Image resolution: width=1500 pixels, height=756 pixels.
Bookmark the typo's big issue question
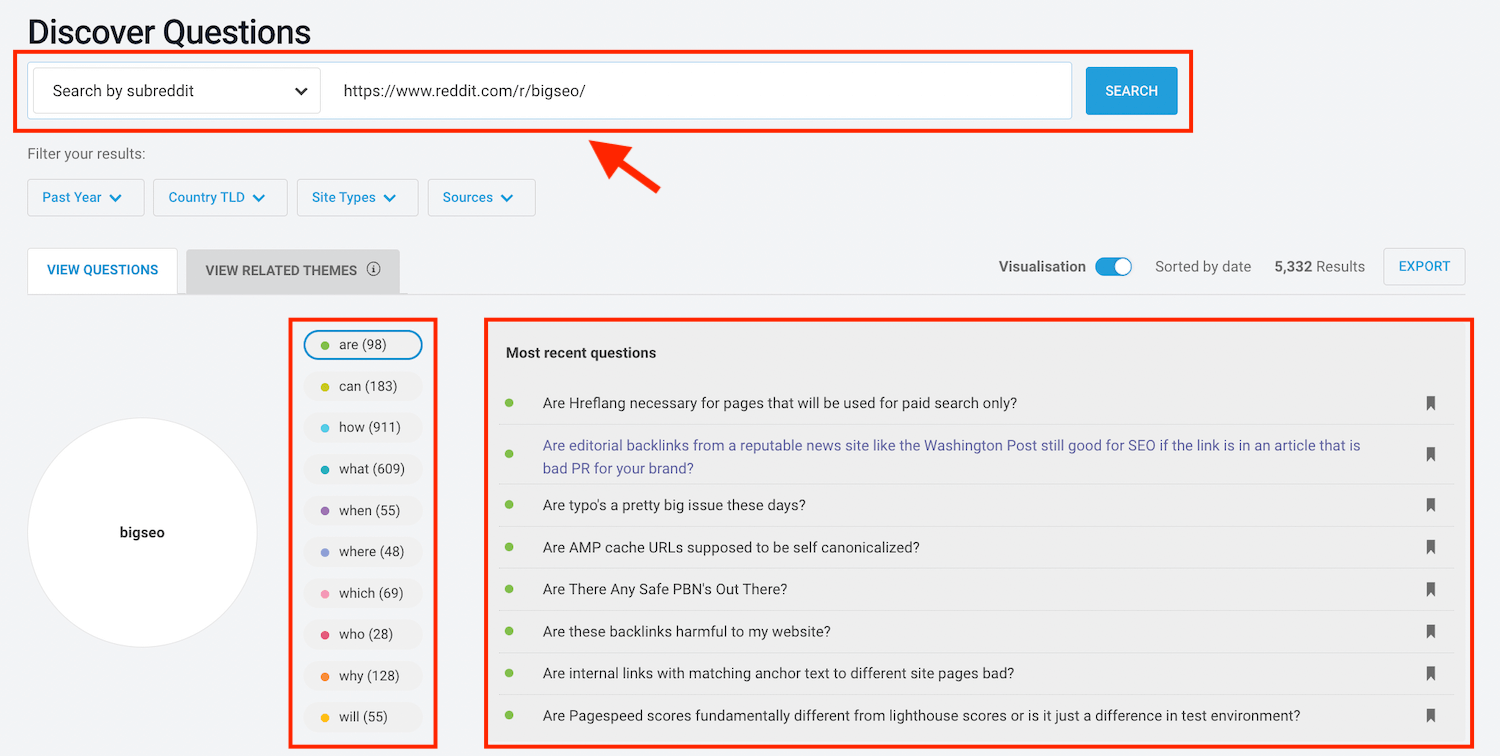[1431, 506]
